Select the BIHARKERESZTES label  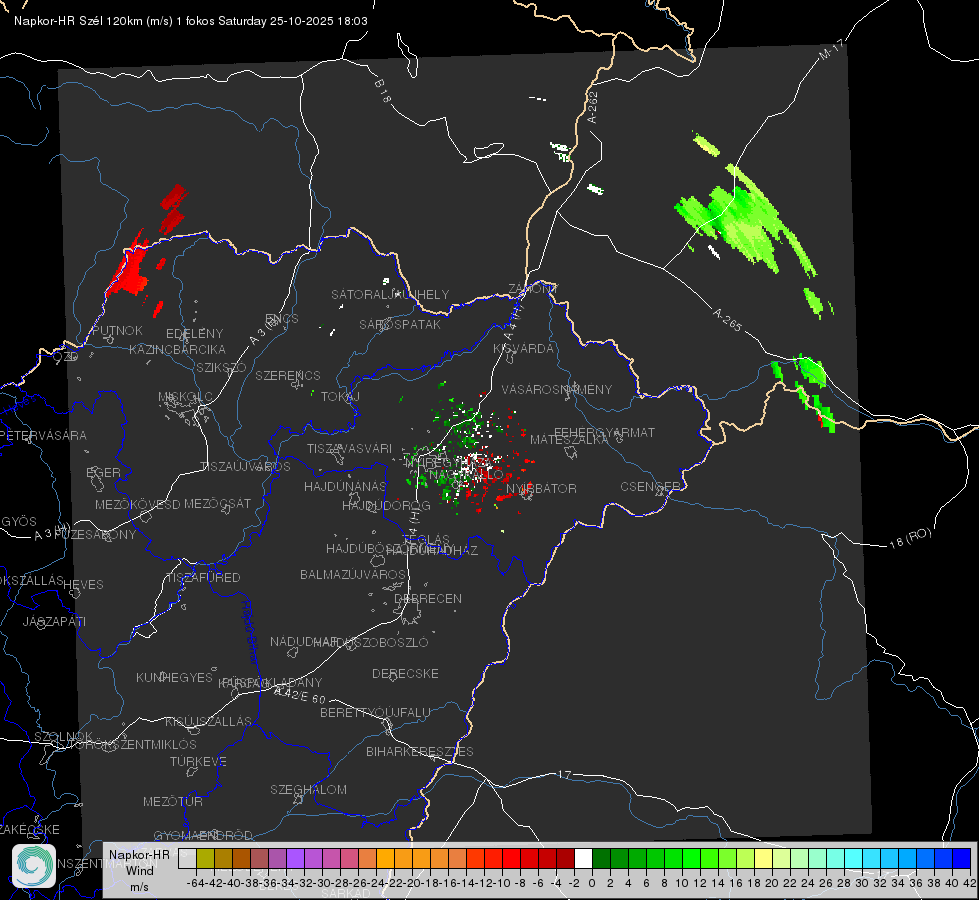pos(420,751)
